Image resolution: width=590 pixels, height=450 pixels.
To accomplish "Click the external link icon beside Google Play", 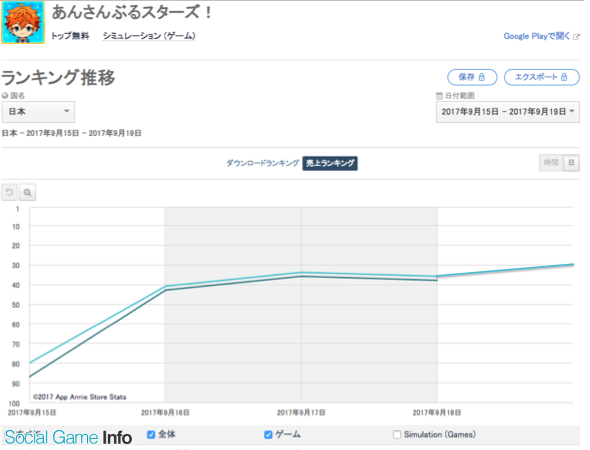I will click(576, 37).
